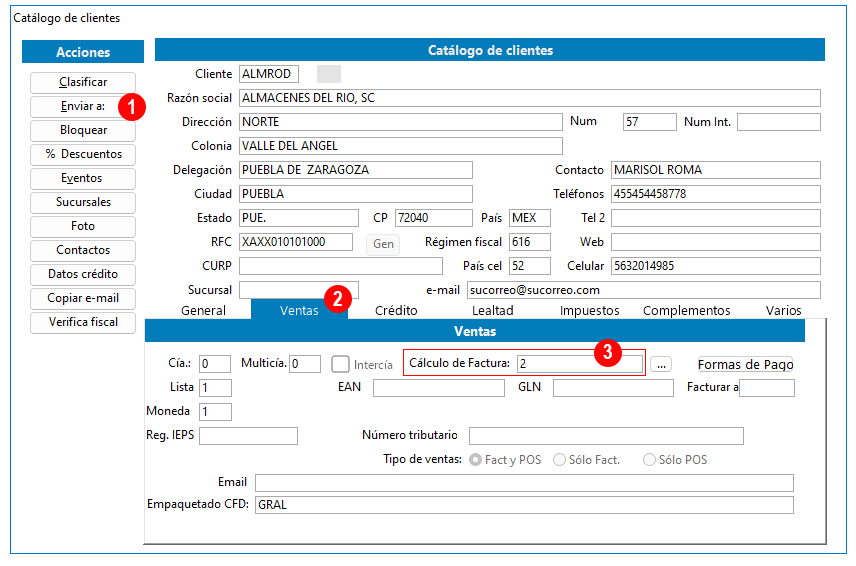Viewport: 856px width, 566px height.
Task: Open the Eventos action
Action: coord(83,178)
